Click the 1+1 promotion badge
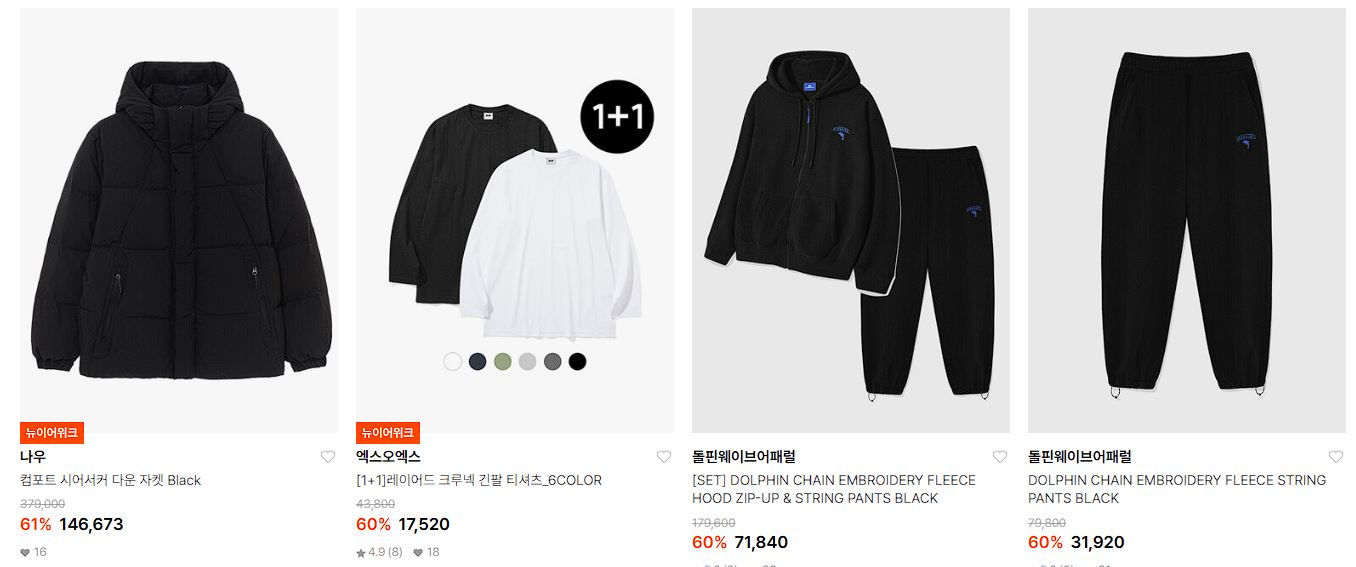 (x=617, y=117)
